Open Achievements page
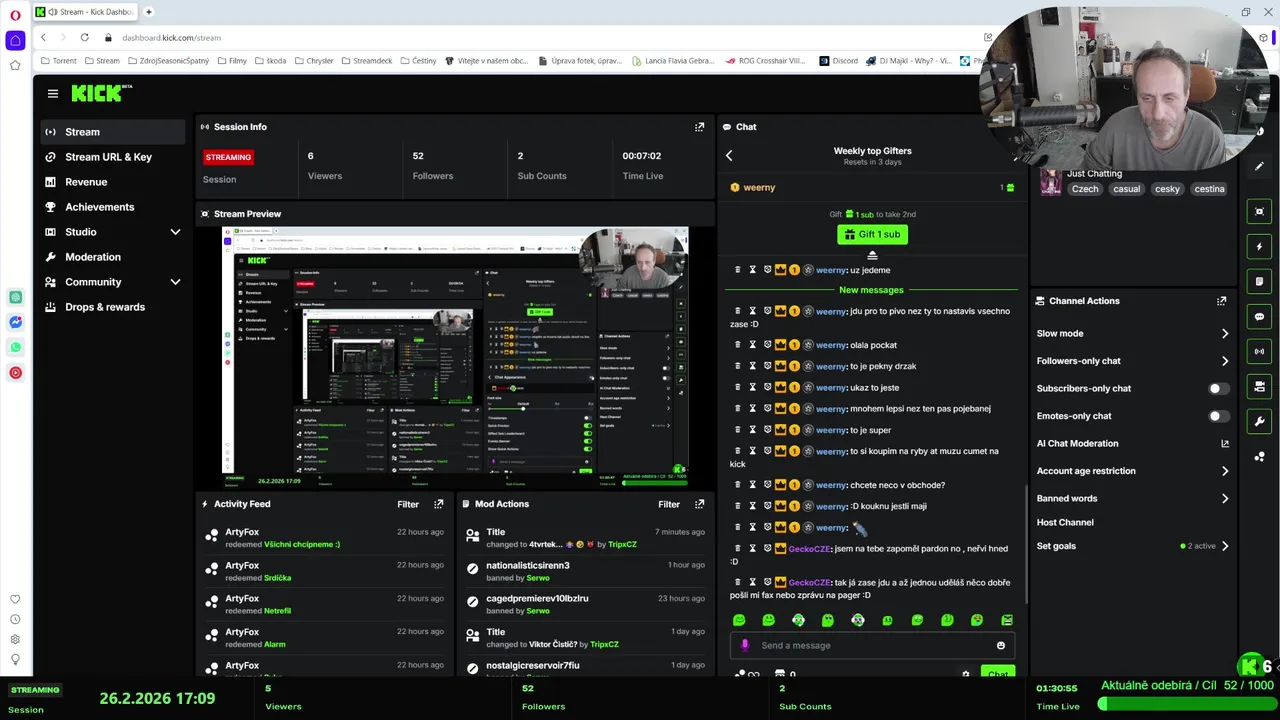Viewport: 1280px width, 720px height. pyautogui.click(x=113, y=207)
